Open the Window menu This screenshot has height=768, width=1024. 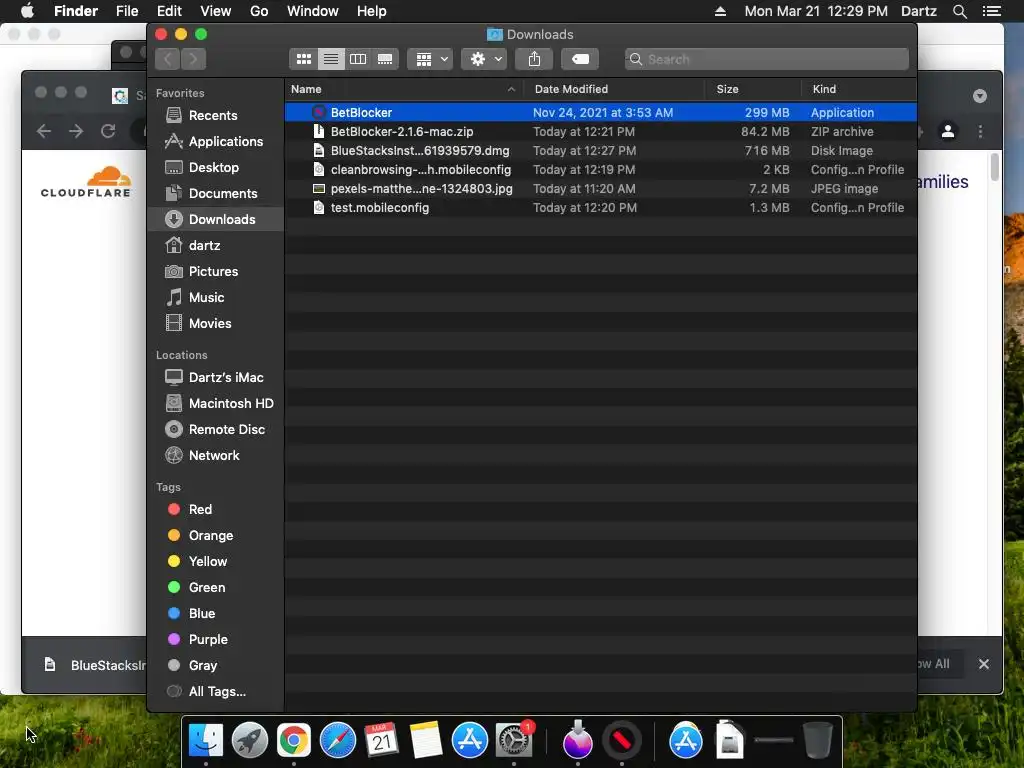pyautogui.click(x=313, y=11)
